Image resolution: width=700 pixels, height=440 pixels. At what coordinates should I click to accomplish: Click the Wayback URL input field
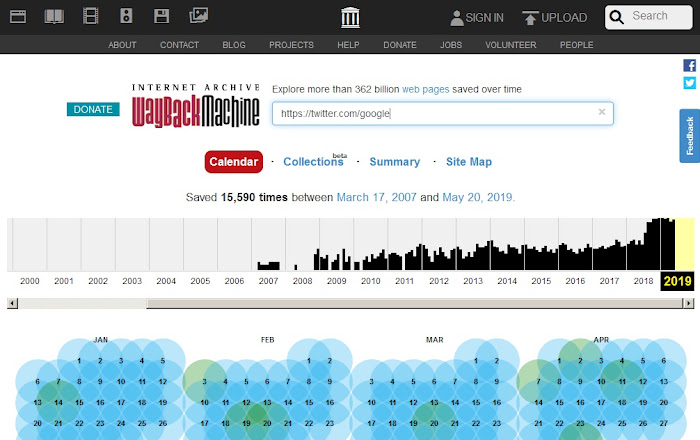pos(443,113)
